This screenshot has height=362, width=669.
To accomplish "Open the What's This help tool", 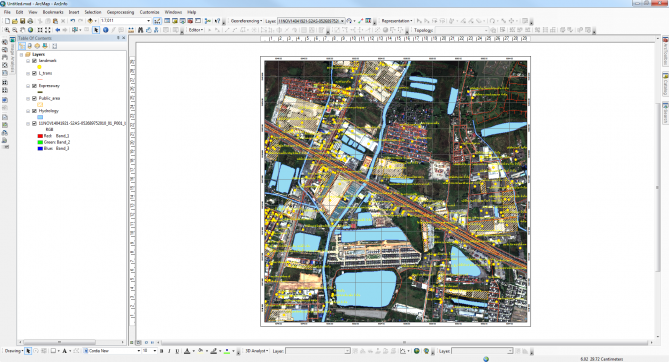I will click(x=218, y=21).
